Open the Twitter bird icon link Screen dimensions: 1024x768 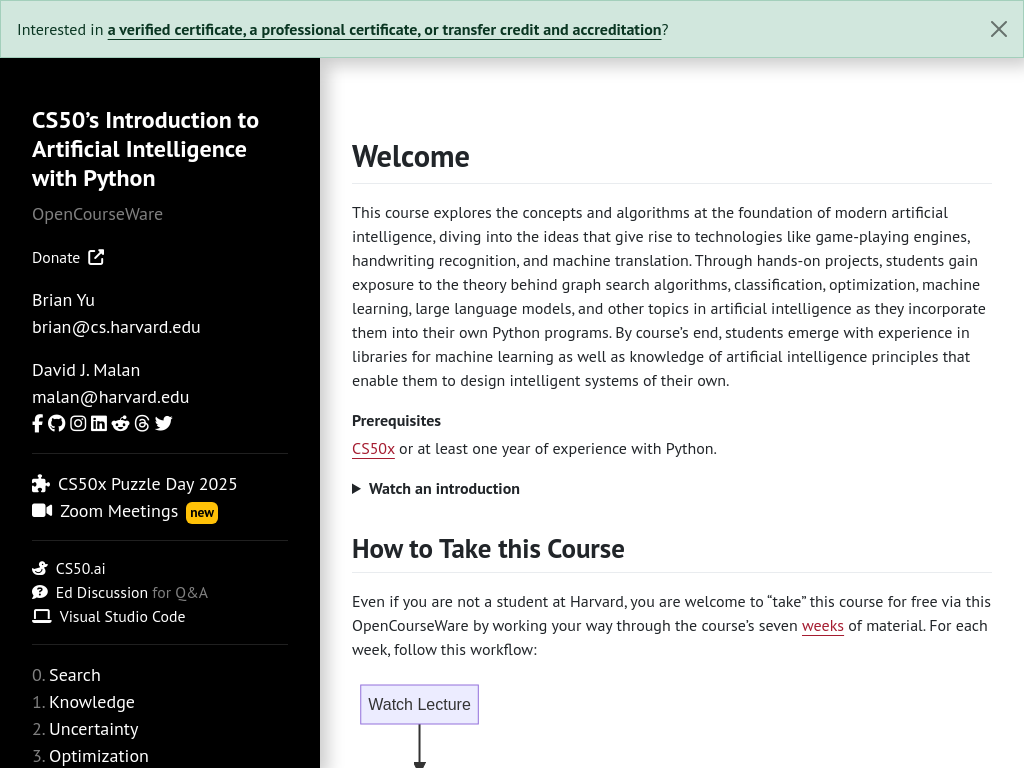(x=163, y=423)
